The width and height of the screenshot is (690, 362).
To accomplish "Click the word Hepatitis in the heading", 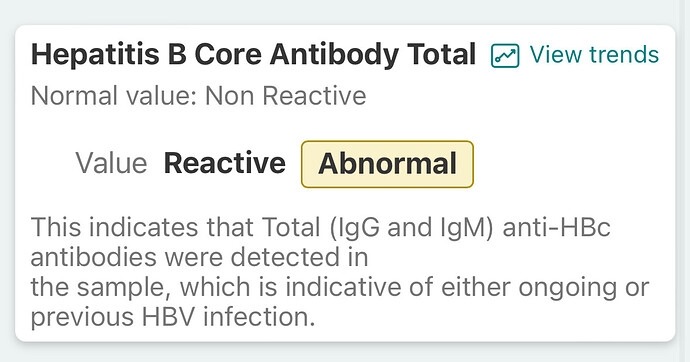I will coord(95,55).
